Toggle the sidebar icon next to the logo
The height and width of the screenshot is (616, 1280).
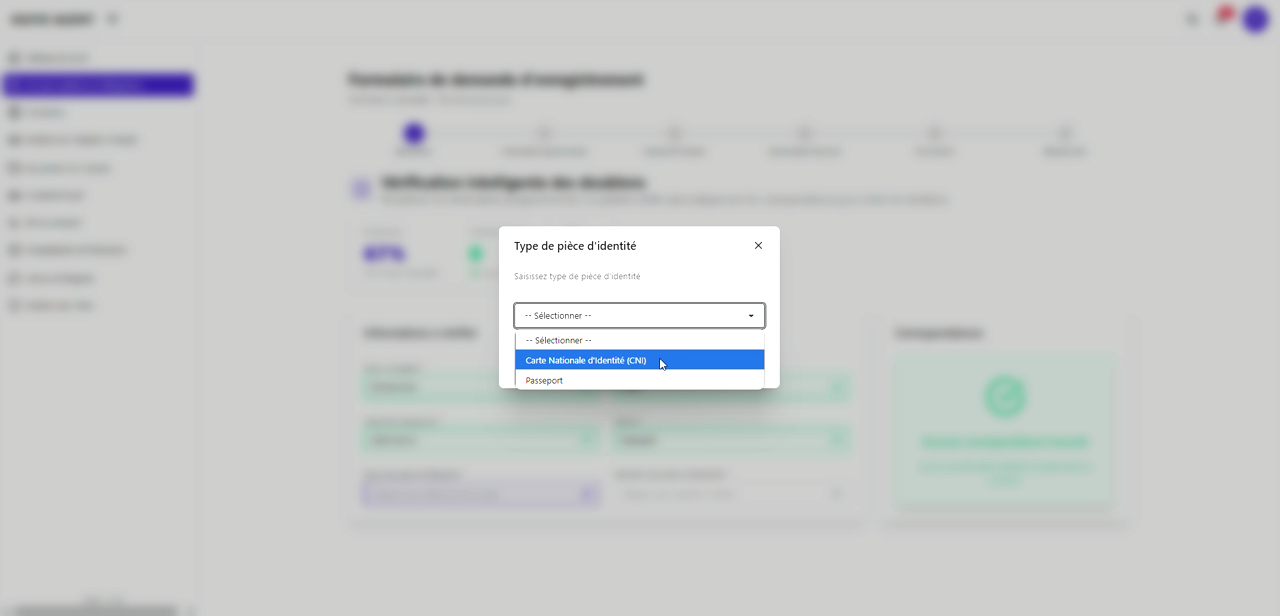click(x=112, y=19)
